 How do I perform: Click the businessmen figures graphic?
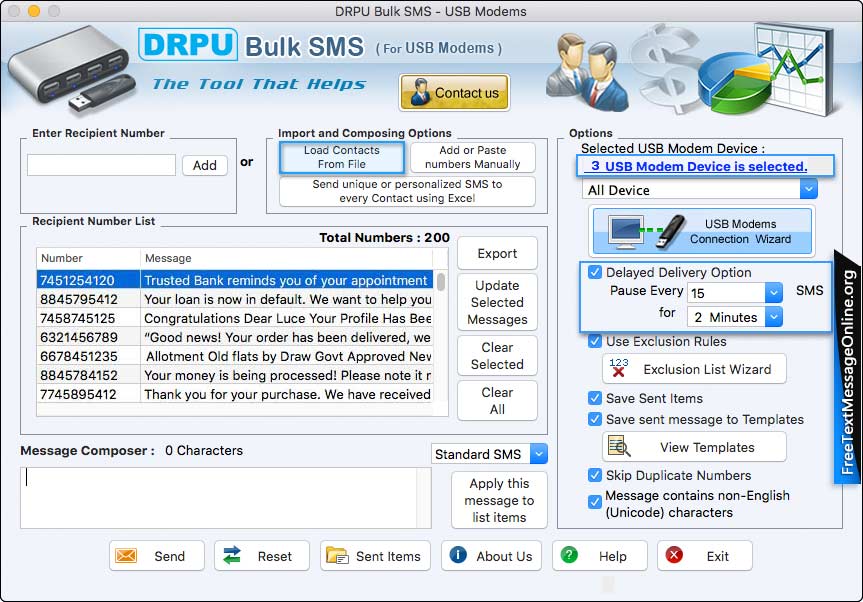click(x=587, y=73)
